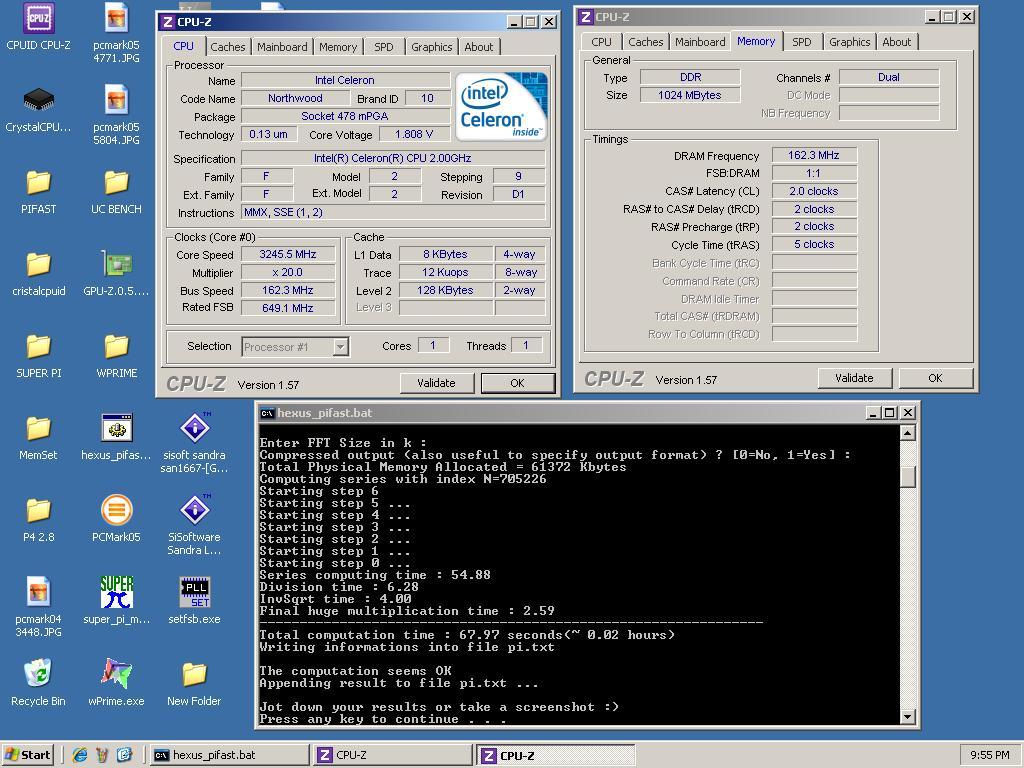Select the CPU tab in right CPU-Z window
Screen dimensions: 1024x768
pyautogui.click(x=601, y=42)
